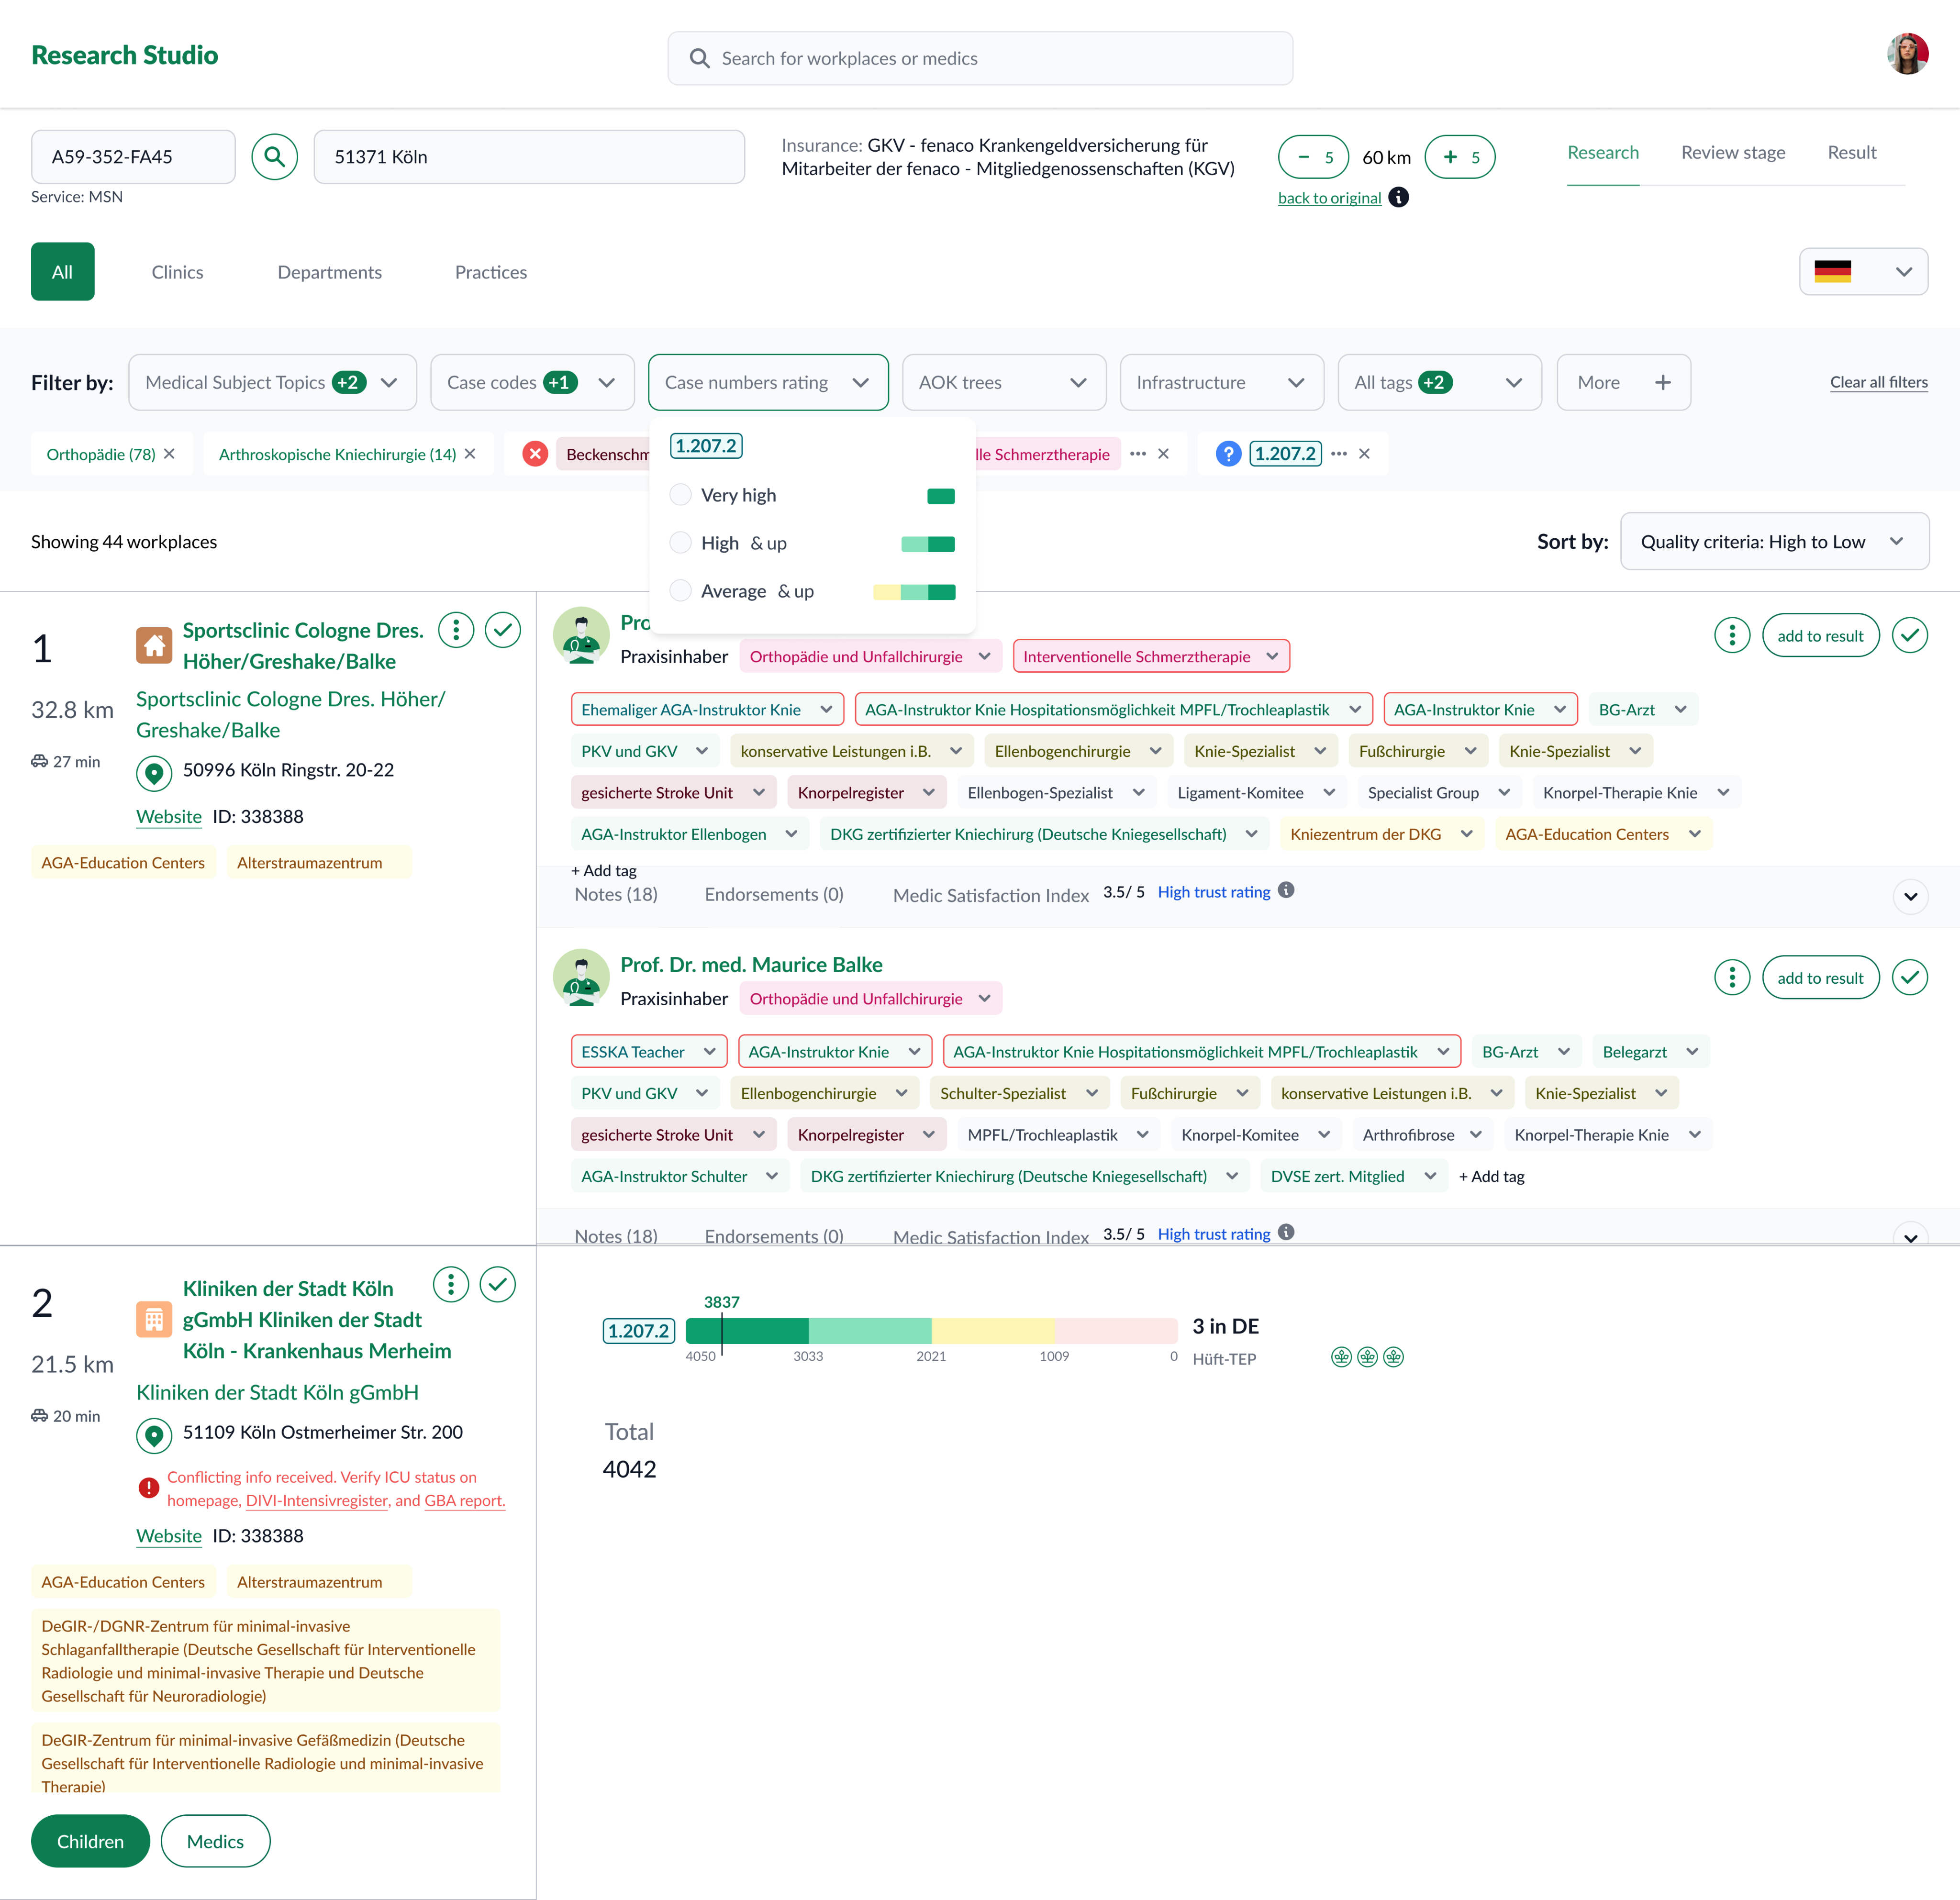This screenshot has height=1900, width=1960.
Task: Click the info icon beside back to original
Action: [1398, 197]
